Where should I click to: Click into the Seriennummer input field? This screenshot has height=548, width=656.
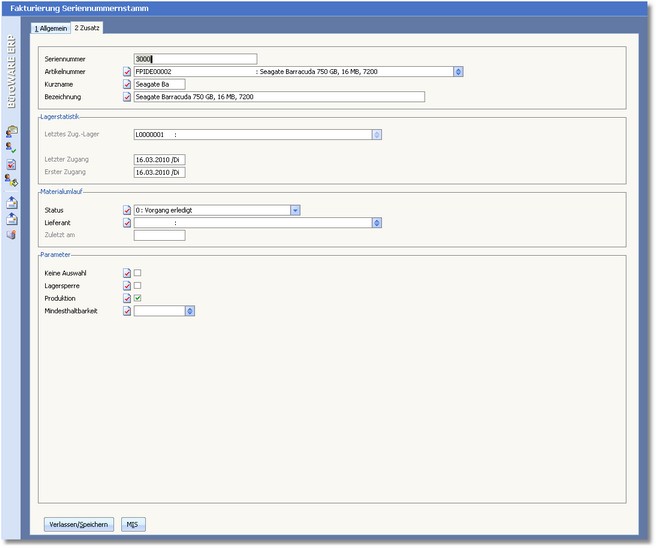click(x=194, y=59)
